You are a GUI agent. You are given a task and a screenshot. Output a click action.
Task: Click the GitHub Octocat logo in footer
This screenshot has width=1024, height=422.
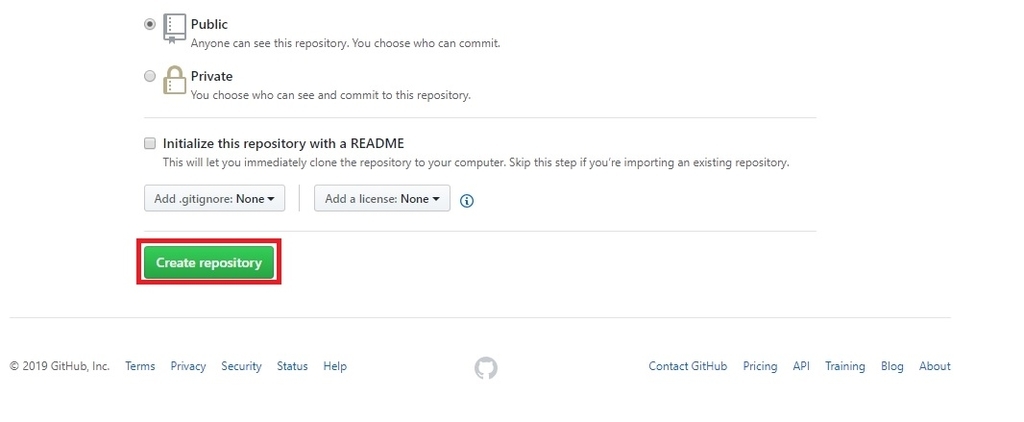(x=485, y=368)
